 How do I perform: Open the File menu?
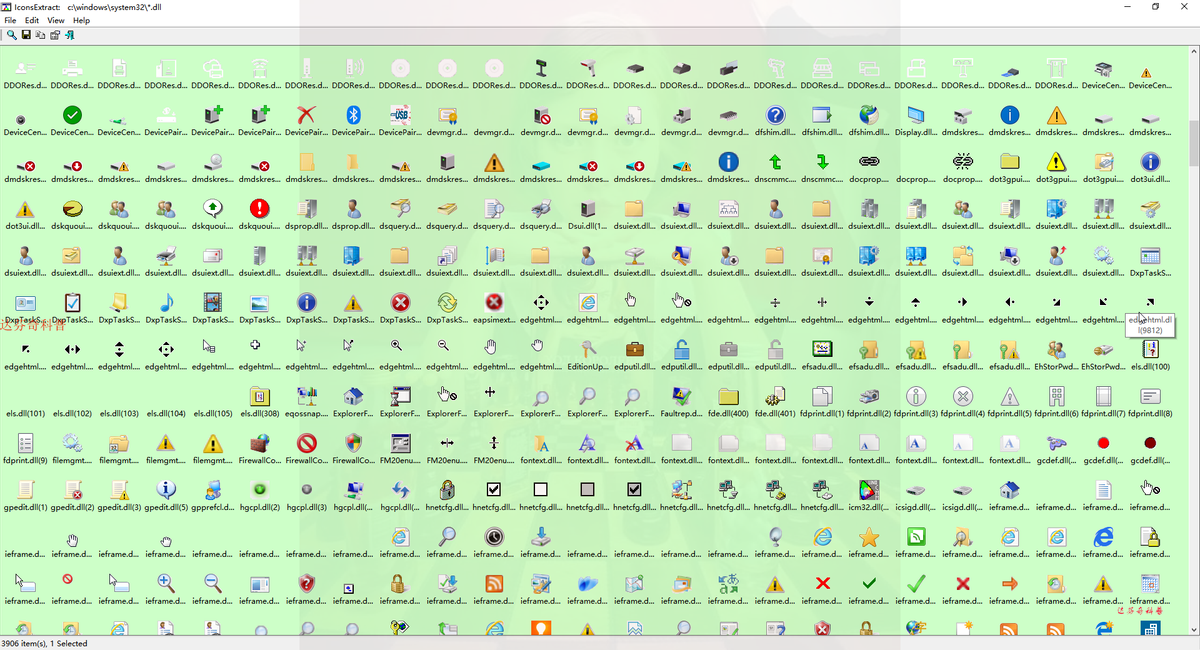click(10, 20)
